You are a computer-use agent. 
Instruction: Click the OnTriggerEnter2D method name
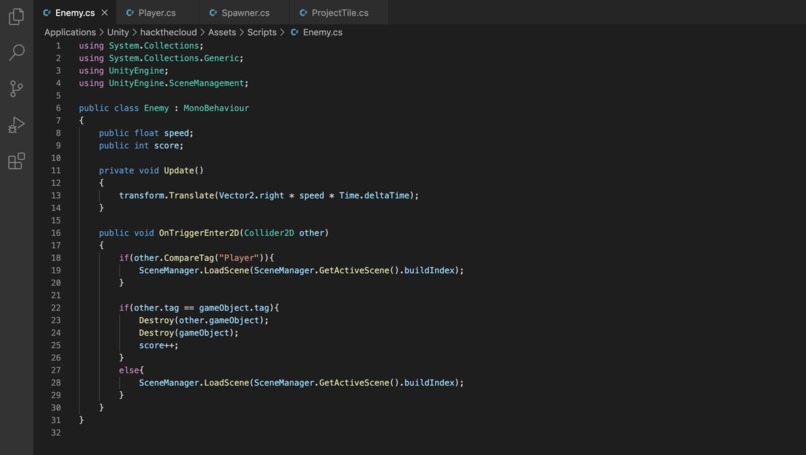click(199, 233)
